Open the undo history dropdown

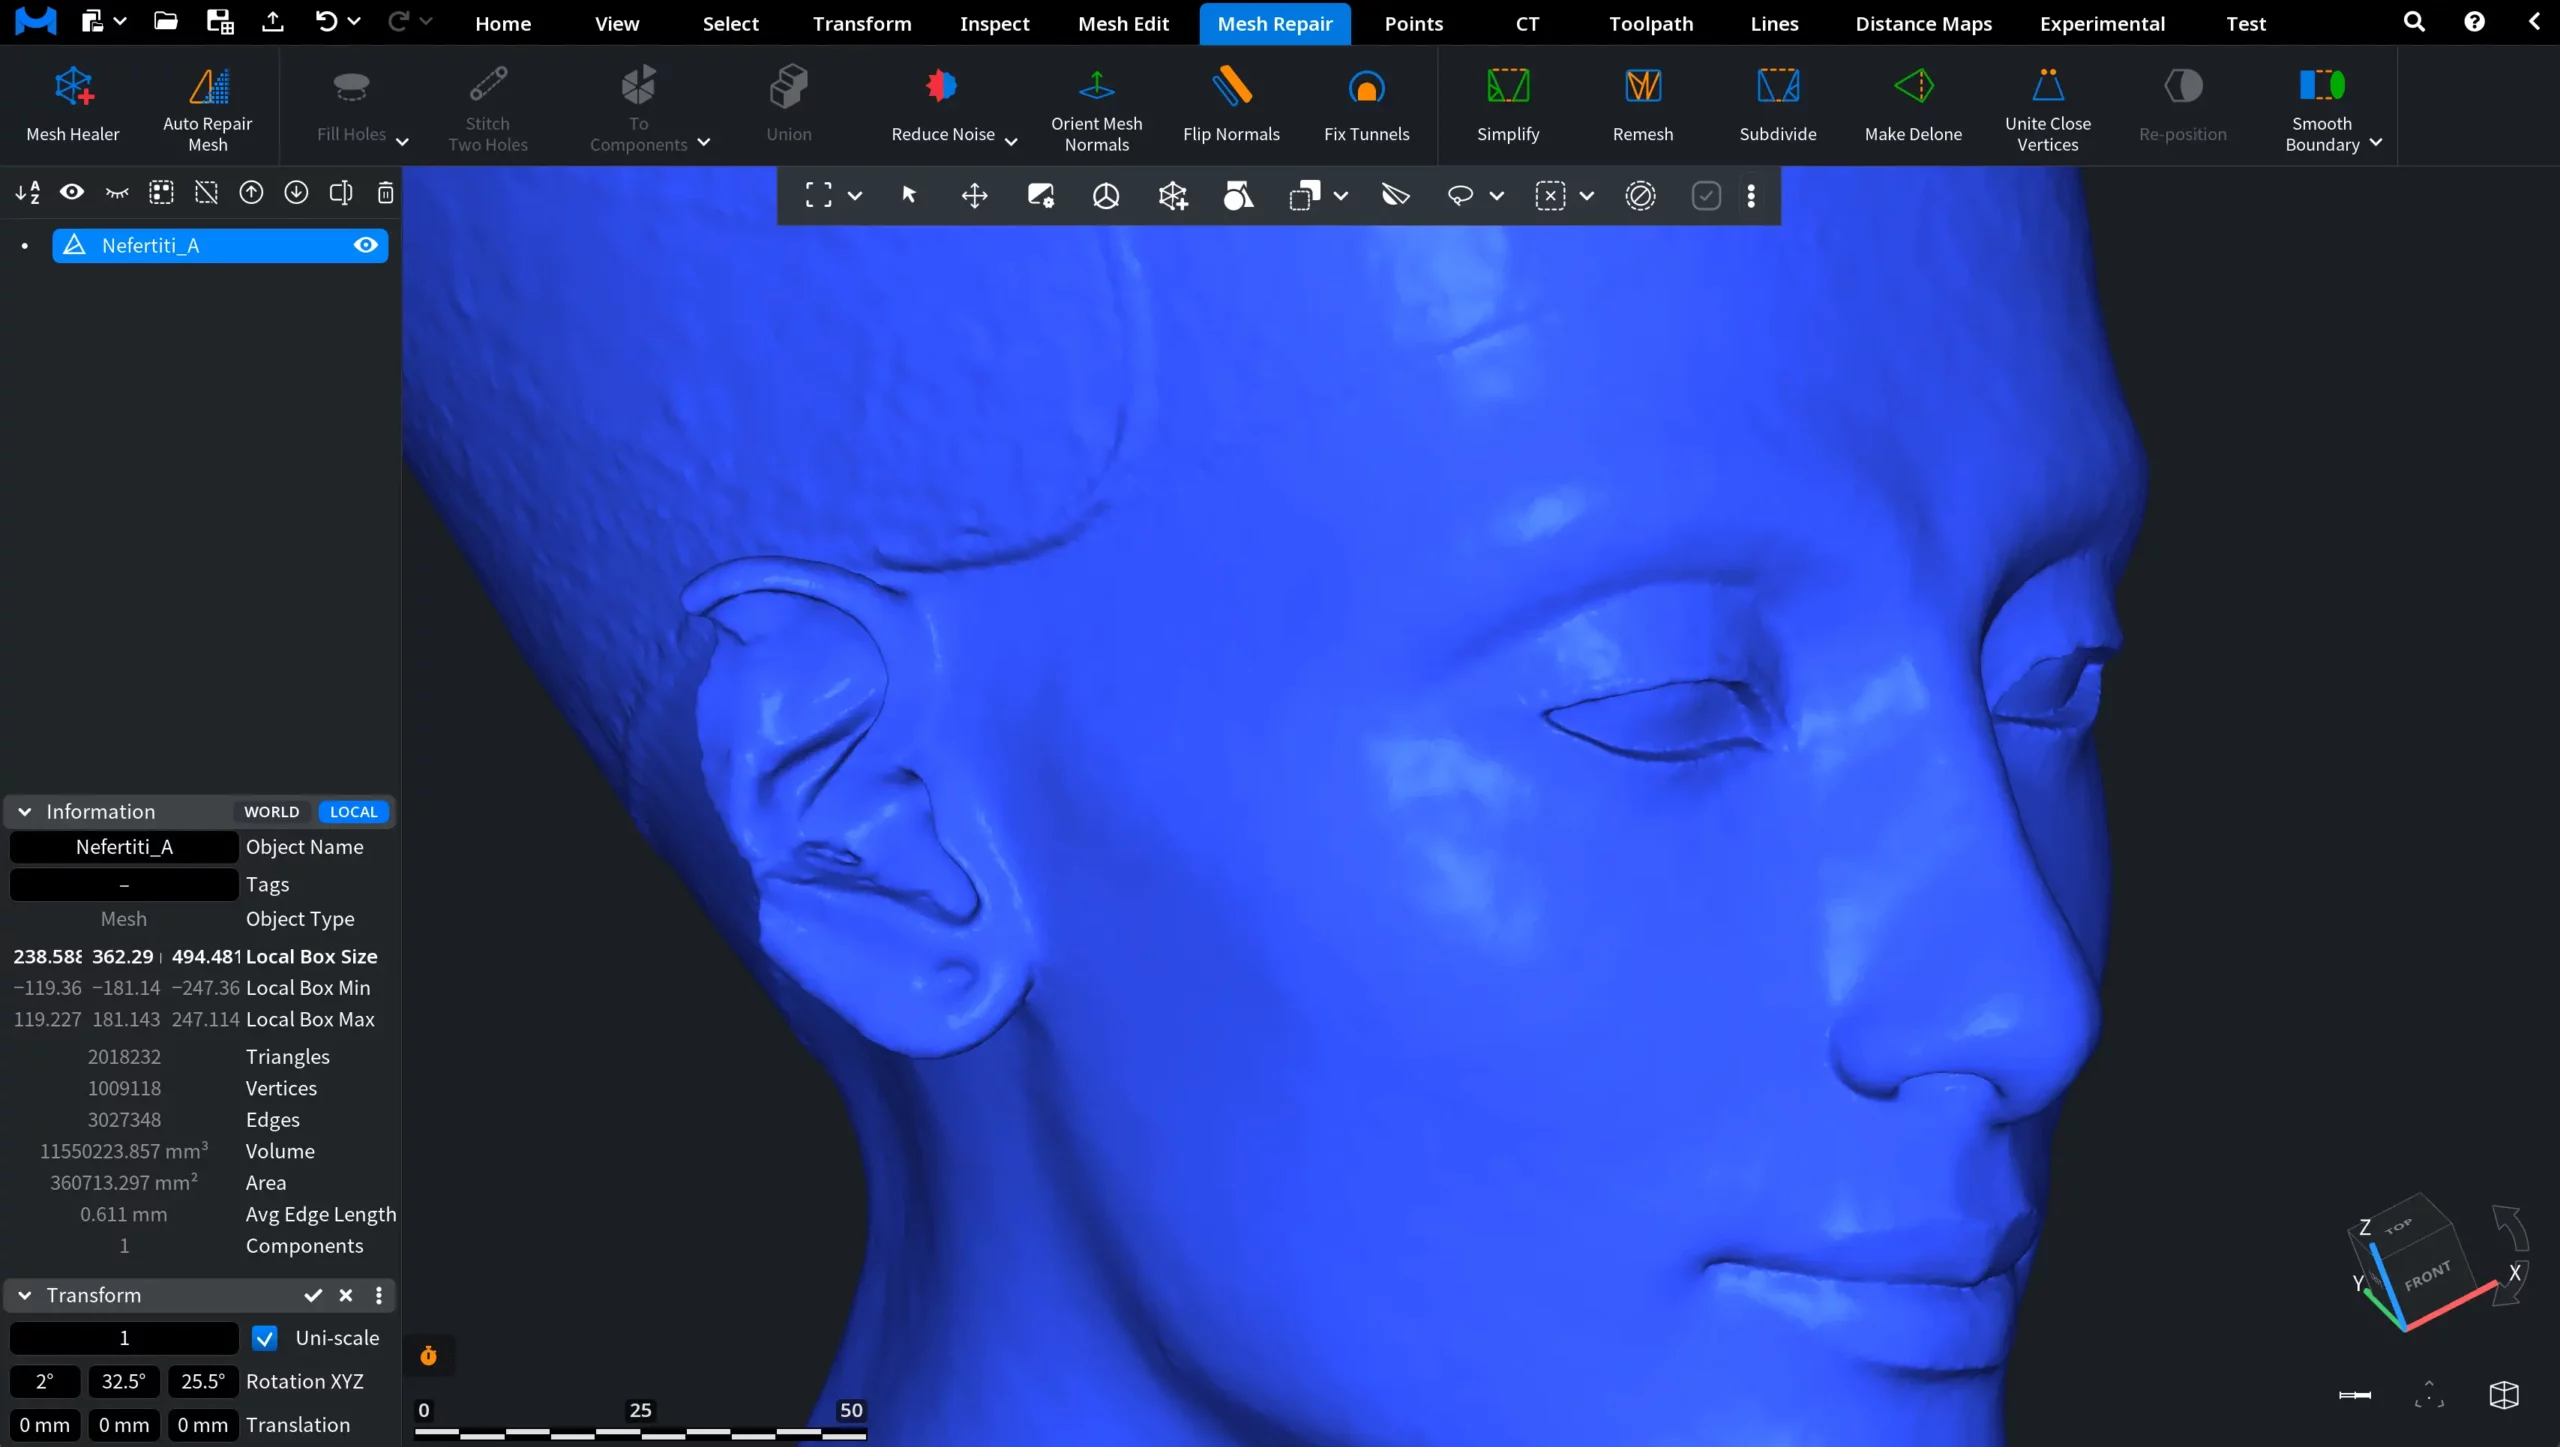pos(354,21)
